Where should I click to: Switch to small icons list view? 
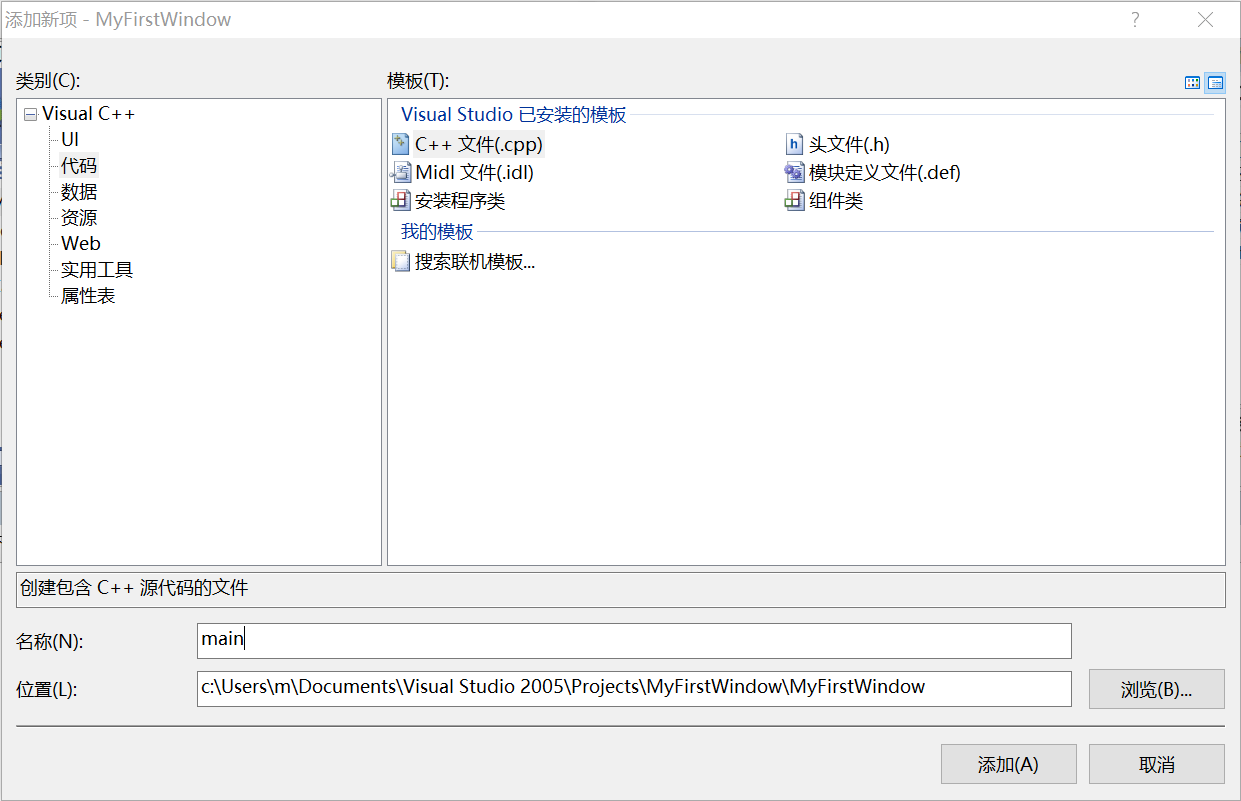coord(1215,83)
